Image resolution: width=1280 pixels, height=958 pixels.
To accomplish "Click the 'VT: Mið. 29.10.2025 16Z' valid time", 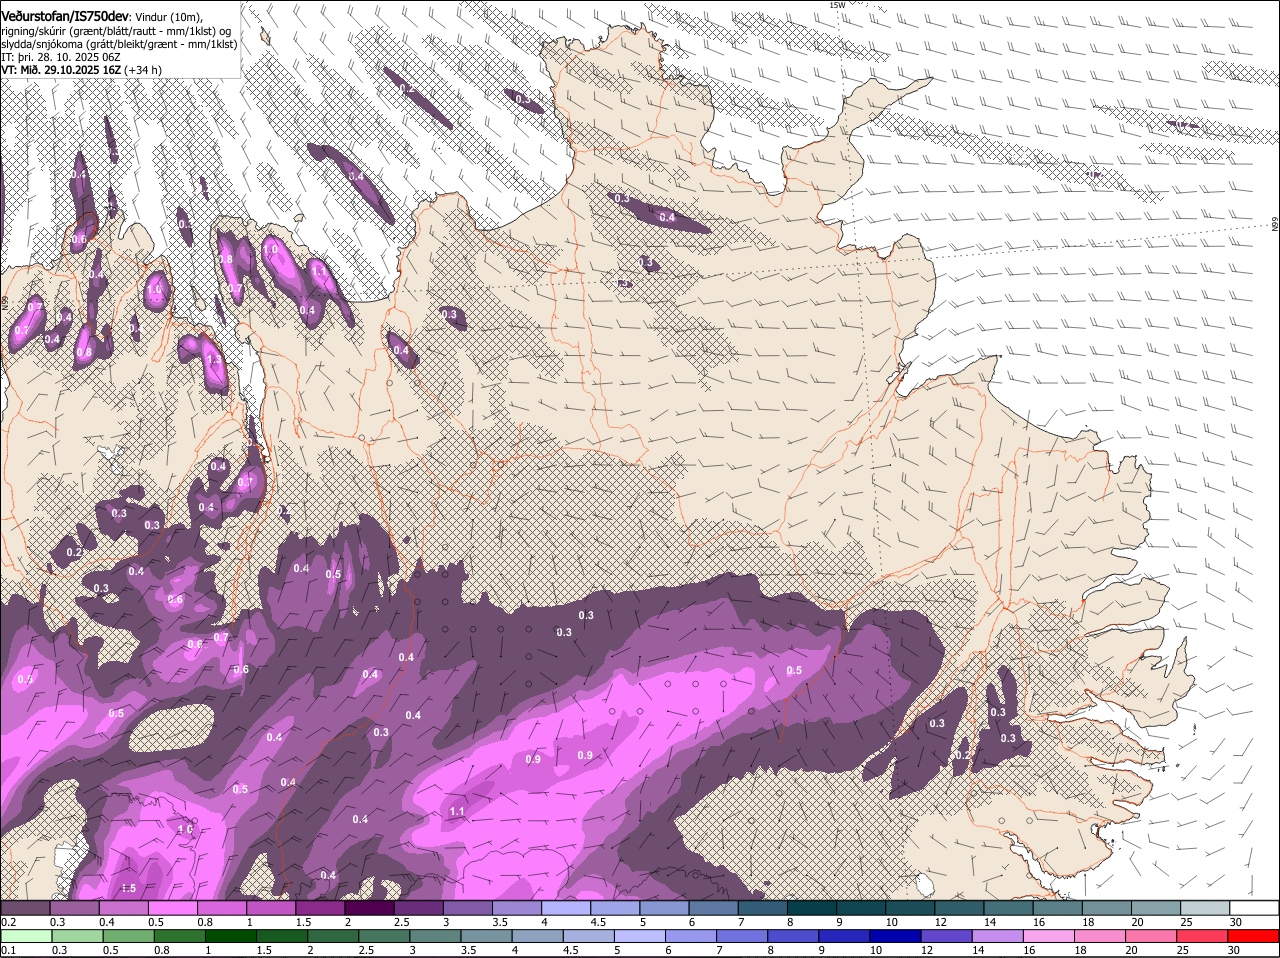I will pos(61,70).
